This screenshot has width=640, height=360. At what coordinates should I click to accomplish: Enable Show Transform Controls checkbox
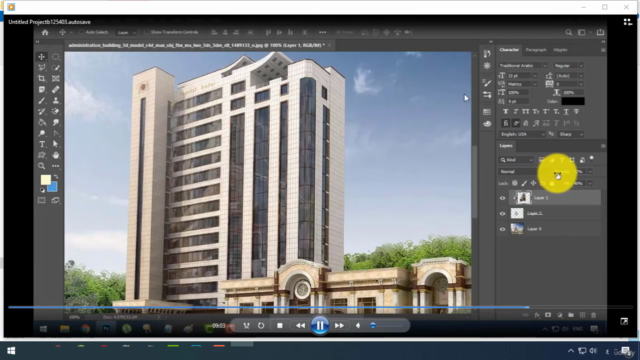click(147, 32)
